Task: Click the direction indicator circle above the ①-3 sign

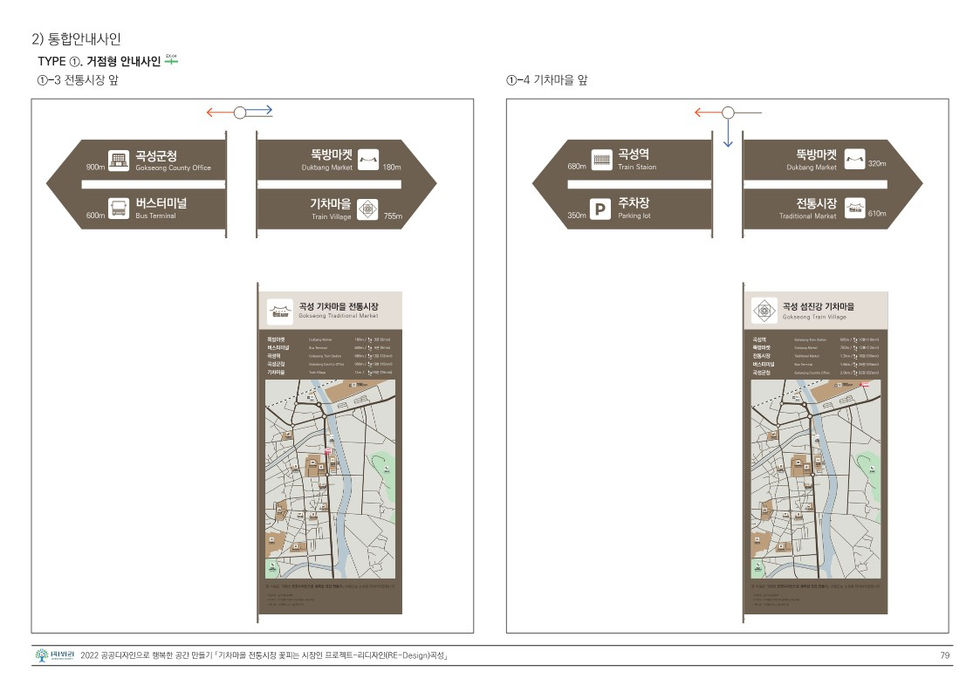Action: click(x=240, y=113)
